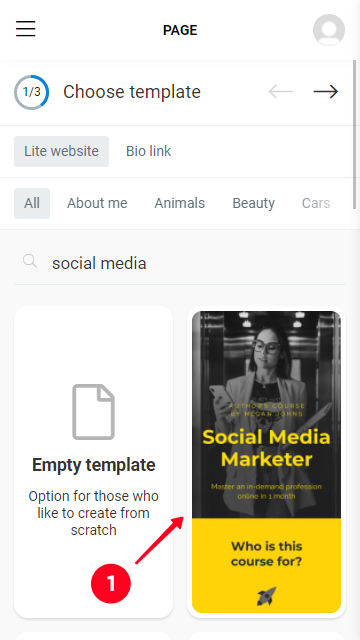Filter templates by Animals category

tap(180, 203)
